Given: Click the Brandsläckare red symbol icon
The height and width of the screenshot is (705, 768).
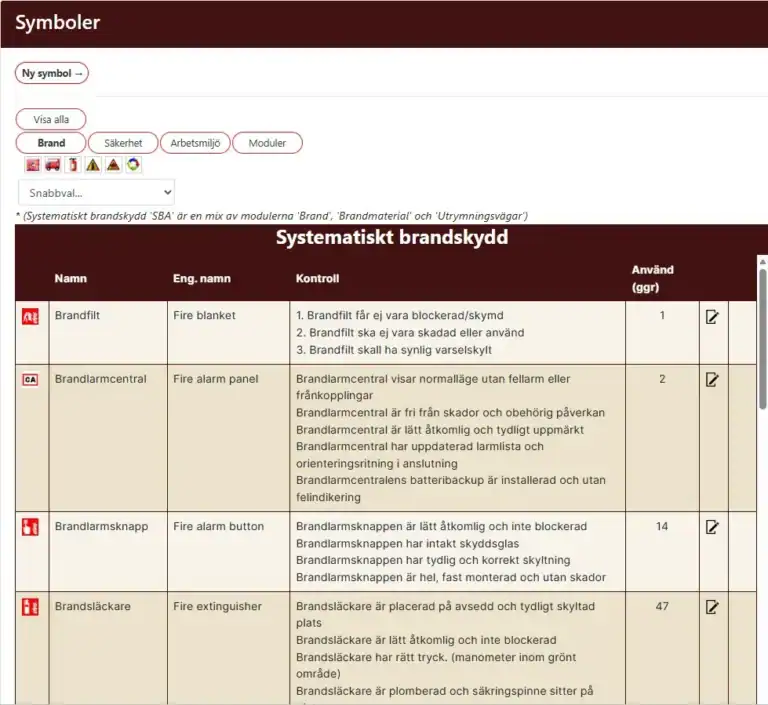Looking at the screenshot, I should pos(30,607).
